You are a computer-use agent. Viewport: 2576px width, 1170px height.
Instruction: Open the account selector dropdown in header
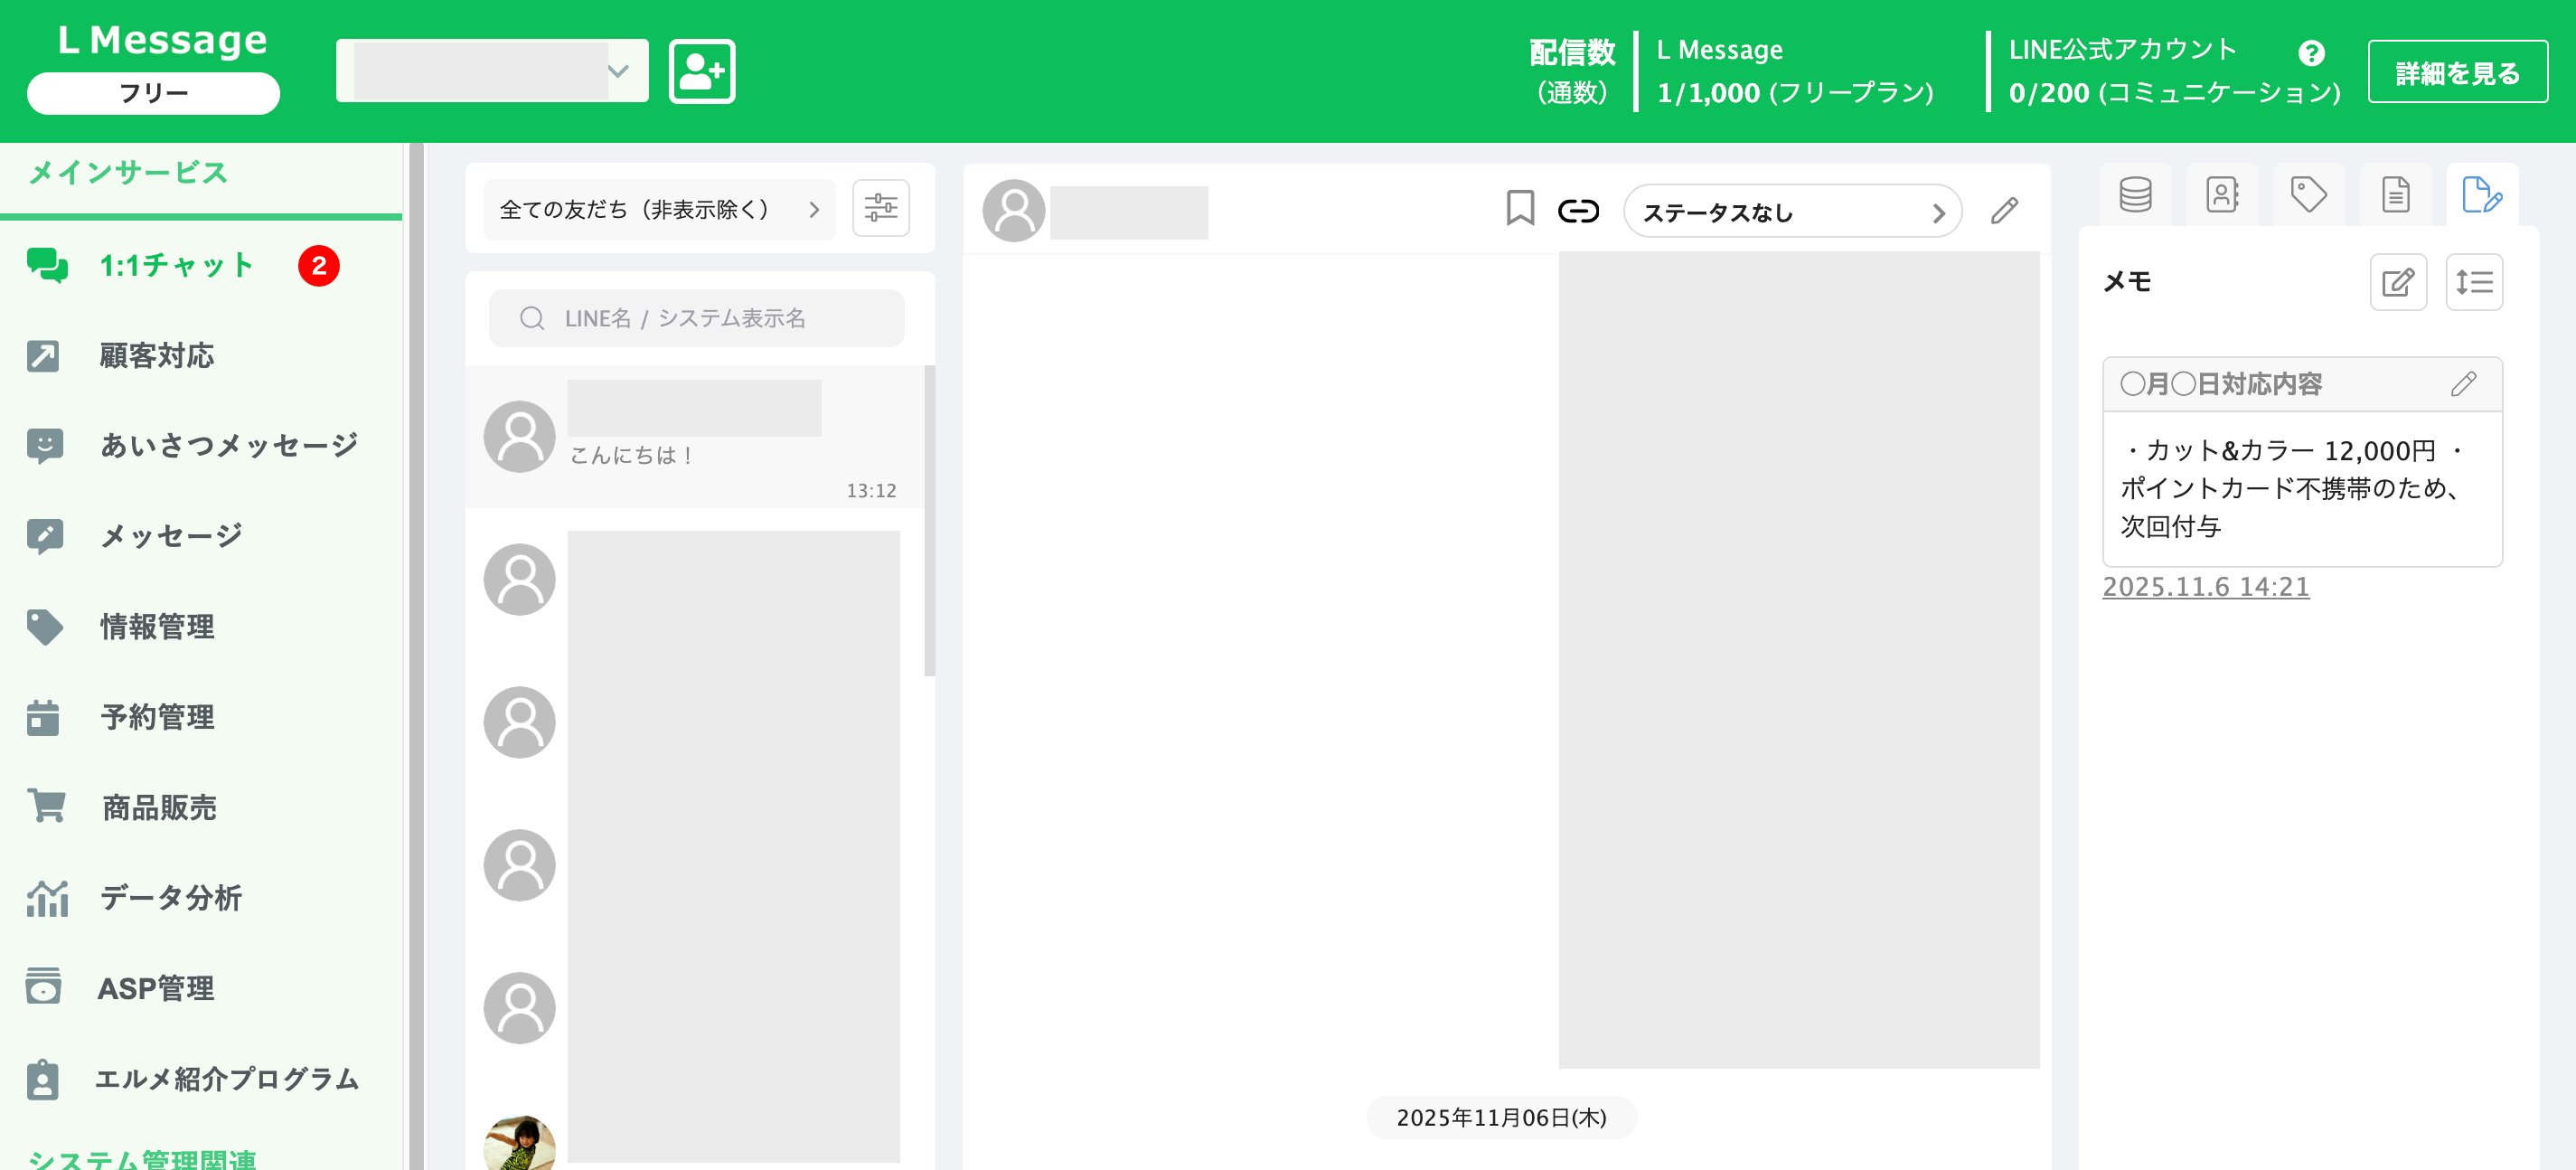tap(492, 71)
